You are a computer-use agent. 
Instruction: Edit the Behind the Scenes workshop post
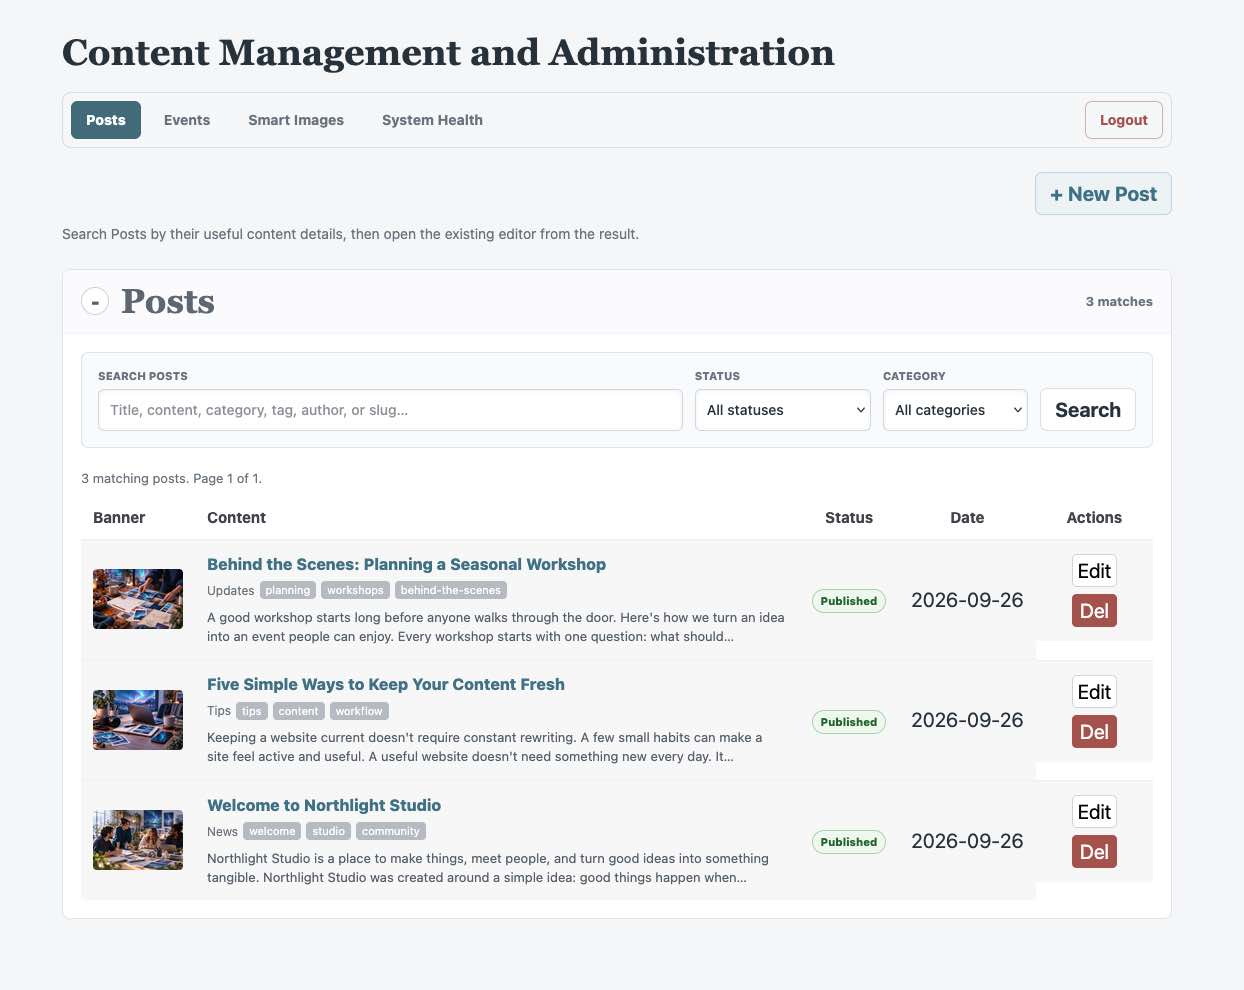(1094, 571)
